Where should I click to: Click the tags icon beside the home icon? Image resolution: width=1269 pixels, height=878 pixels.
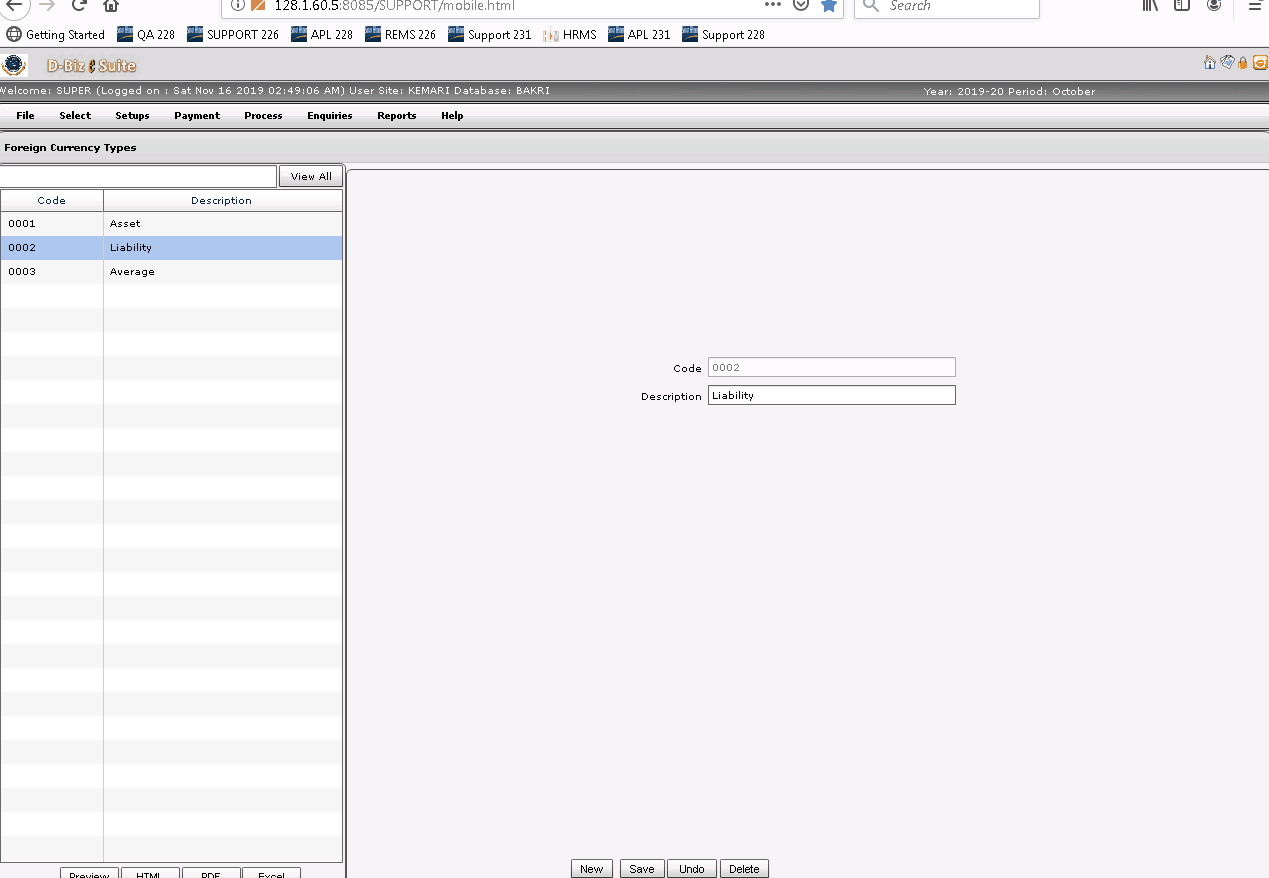click(1227, 62)
